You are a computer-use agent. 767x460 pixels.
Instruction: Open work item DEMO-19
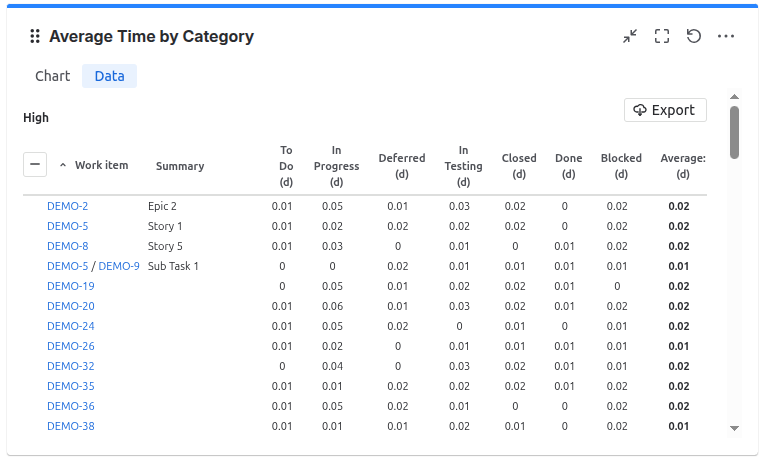pos(71,286)
